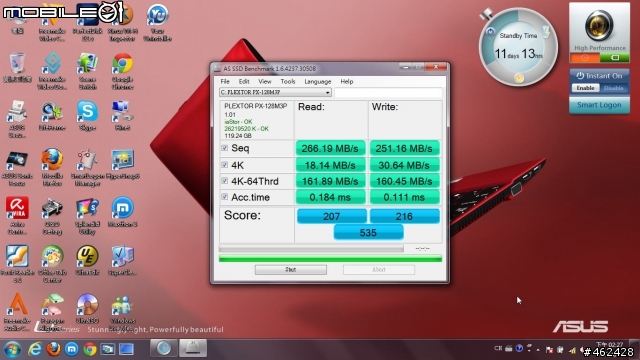
Task: Click the empty field beside drive dropdown
Action: (388, 93)
